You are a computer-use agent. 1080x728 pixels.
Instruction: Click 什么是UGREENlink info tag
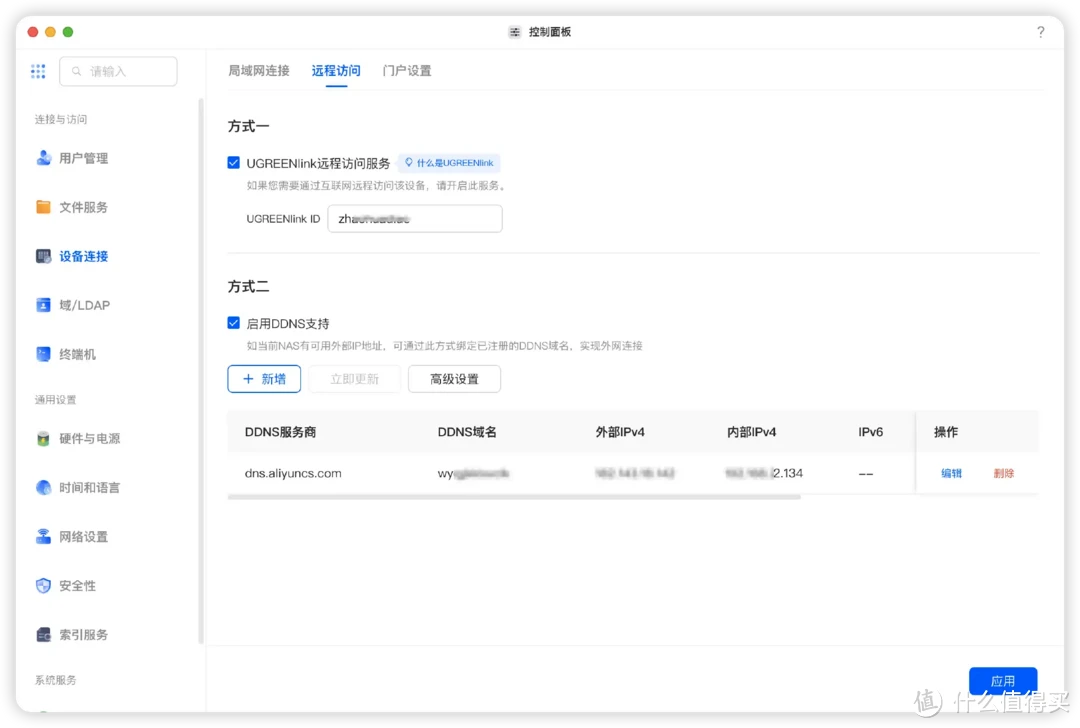(448, 162)
